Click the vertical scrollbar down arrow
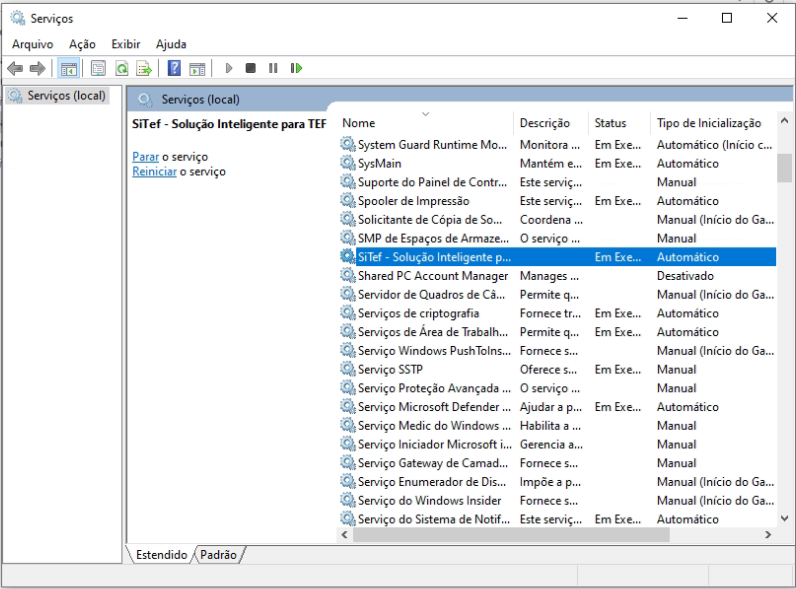796x589 pixels. point(784,518)
